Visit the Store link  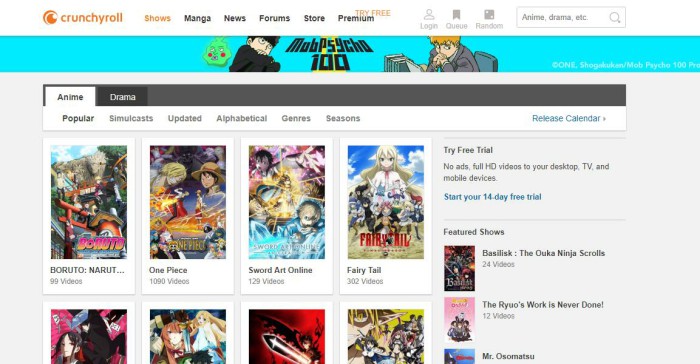tap(314, 18)
